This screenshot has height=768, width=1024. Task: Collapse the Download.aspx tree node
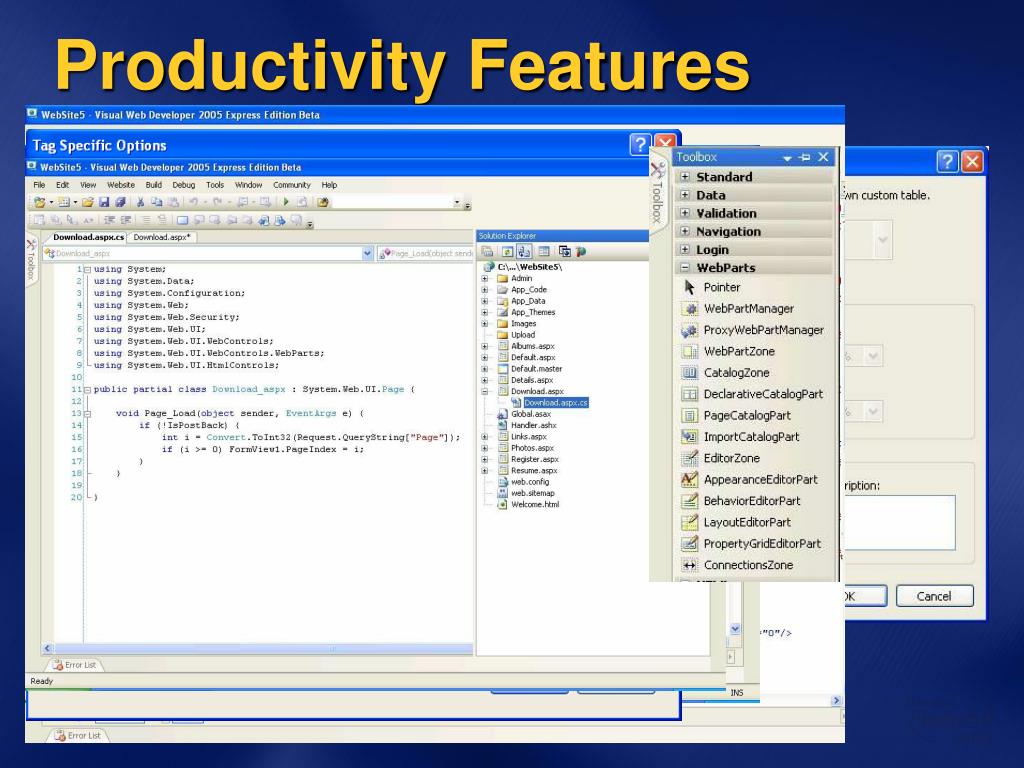pyautogui.click(x=485, y=391)
